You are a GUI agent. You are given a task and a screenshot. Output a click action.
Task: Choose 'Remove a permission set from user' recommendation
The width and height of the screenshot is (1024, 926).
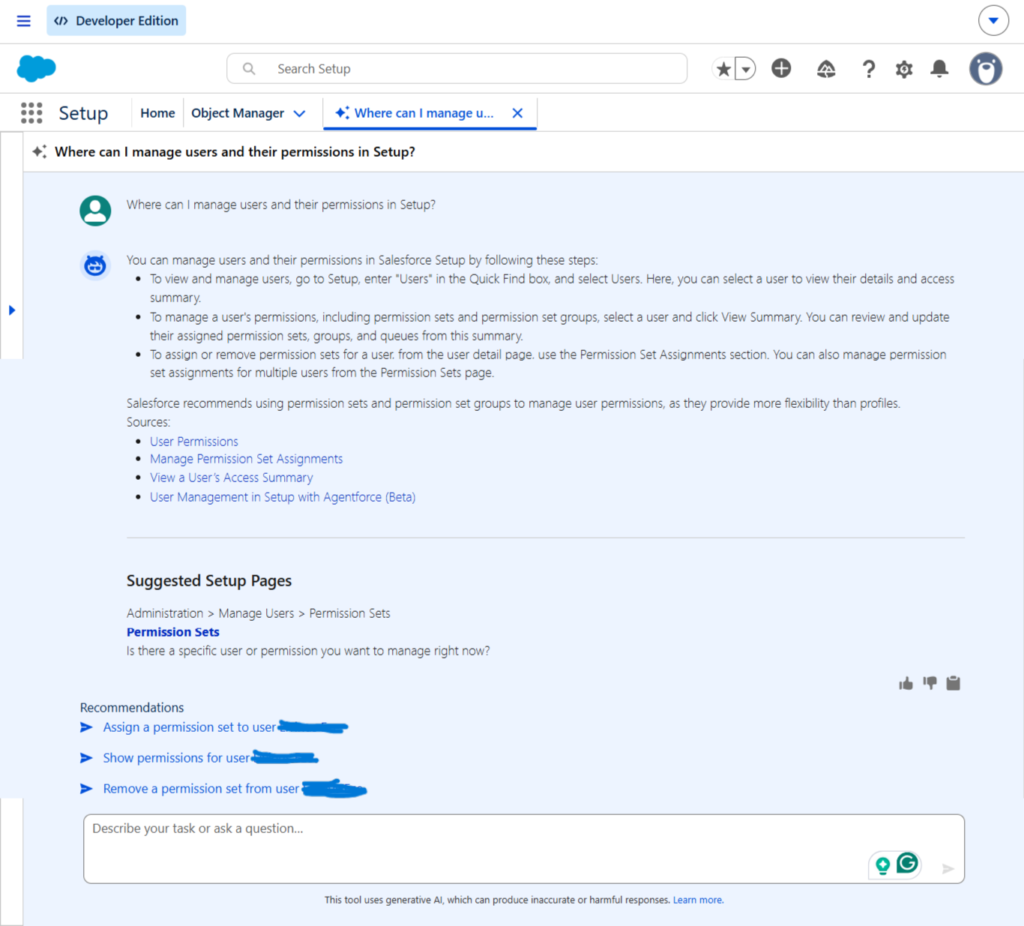click(201, 789)
